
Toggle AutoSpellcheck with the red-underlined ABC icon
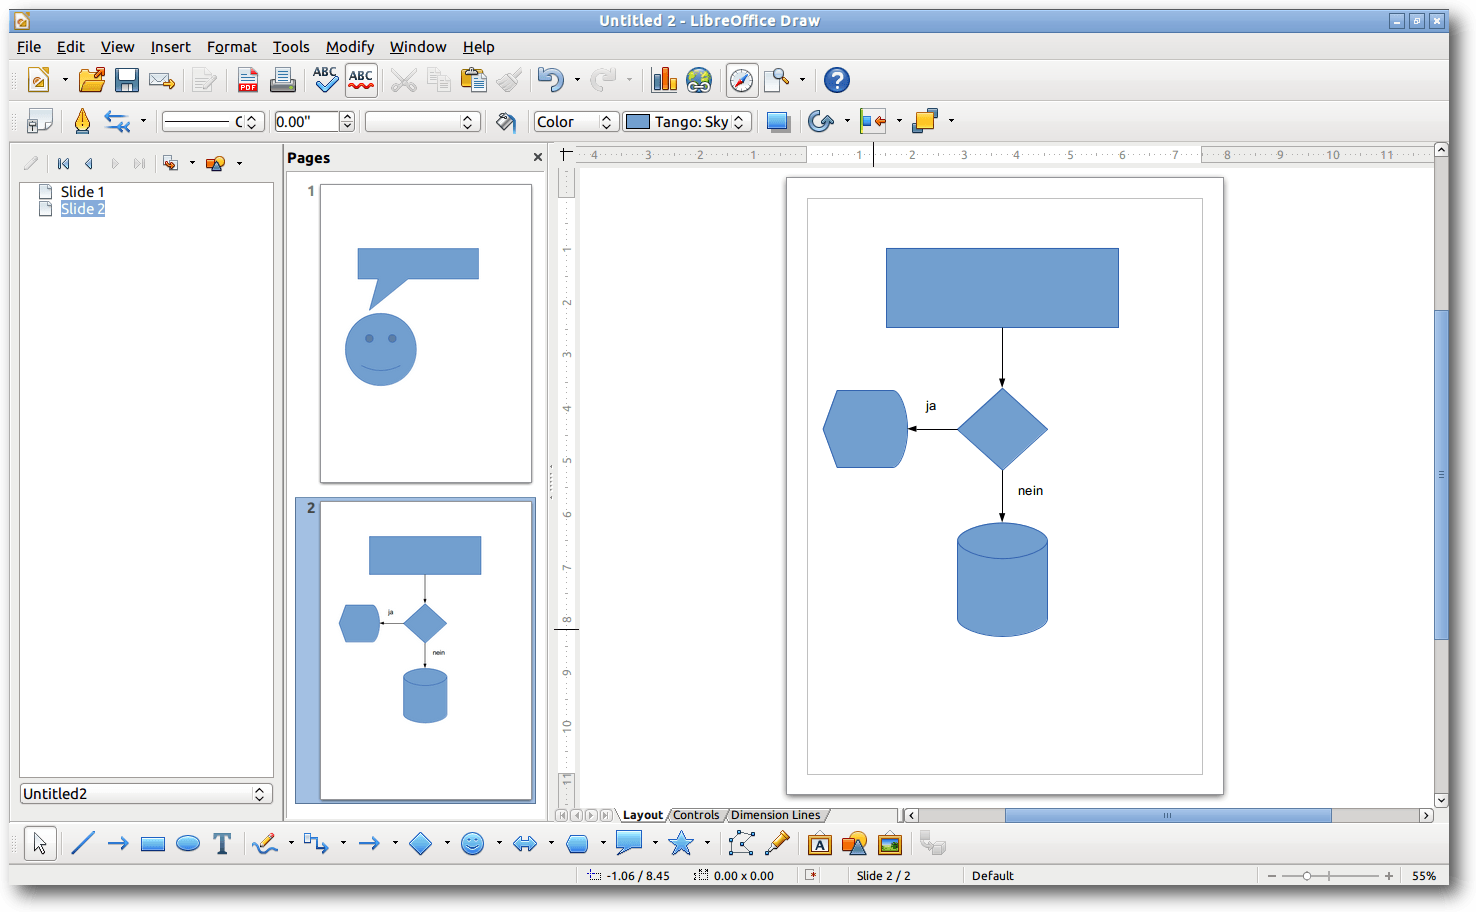pos(361,80)
